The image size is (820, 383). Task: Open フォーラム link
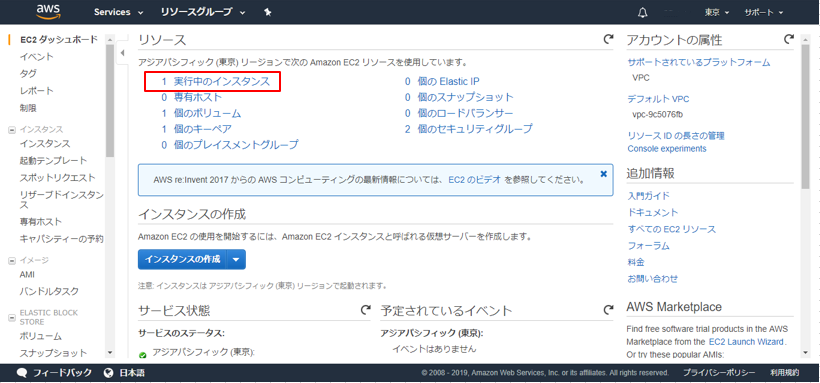pyautogui.click(x=648, y=245)
